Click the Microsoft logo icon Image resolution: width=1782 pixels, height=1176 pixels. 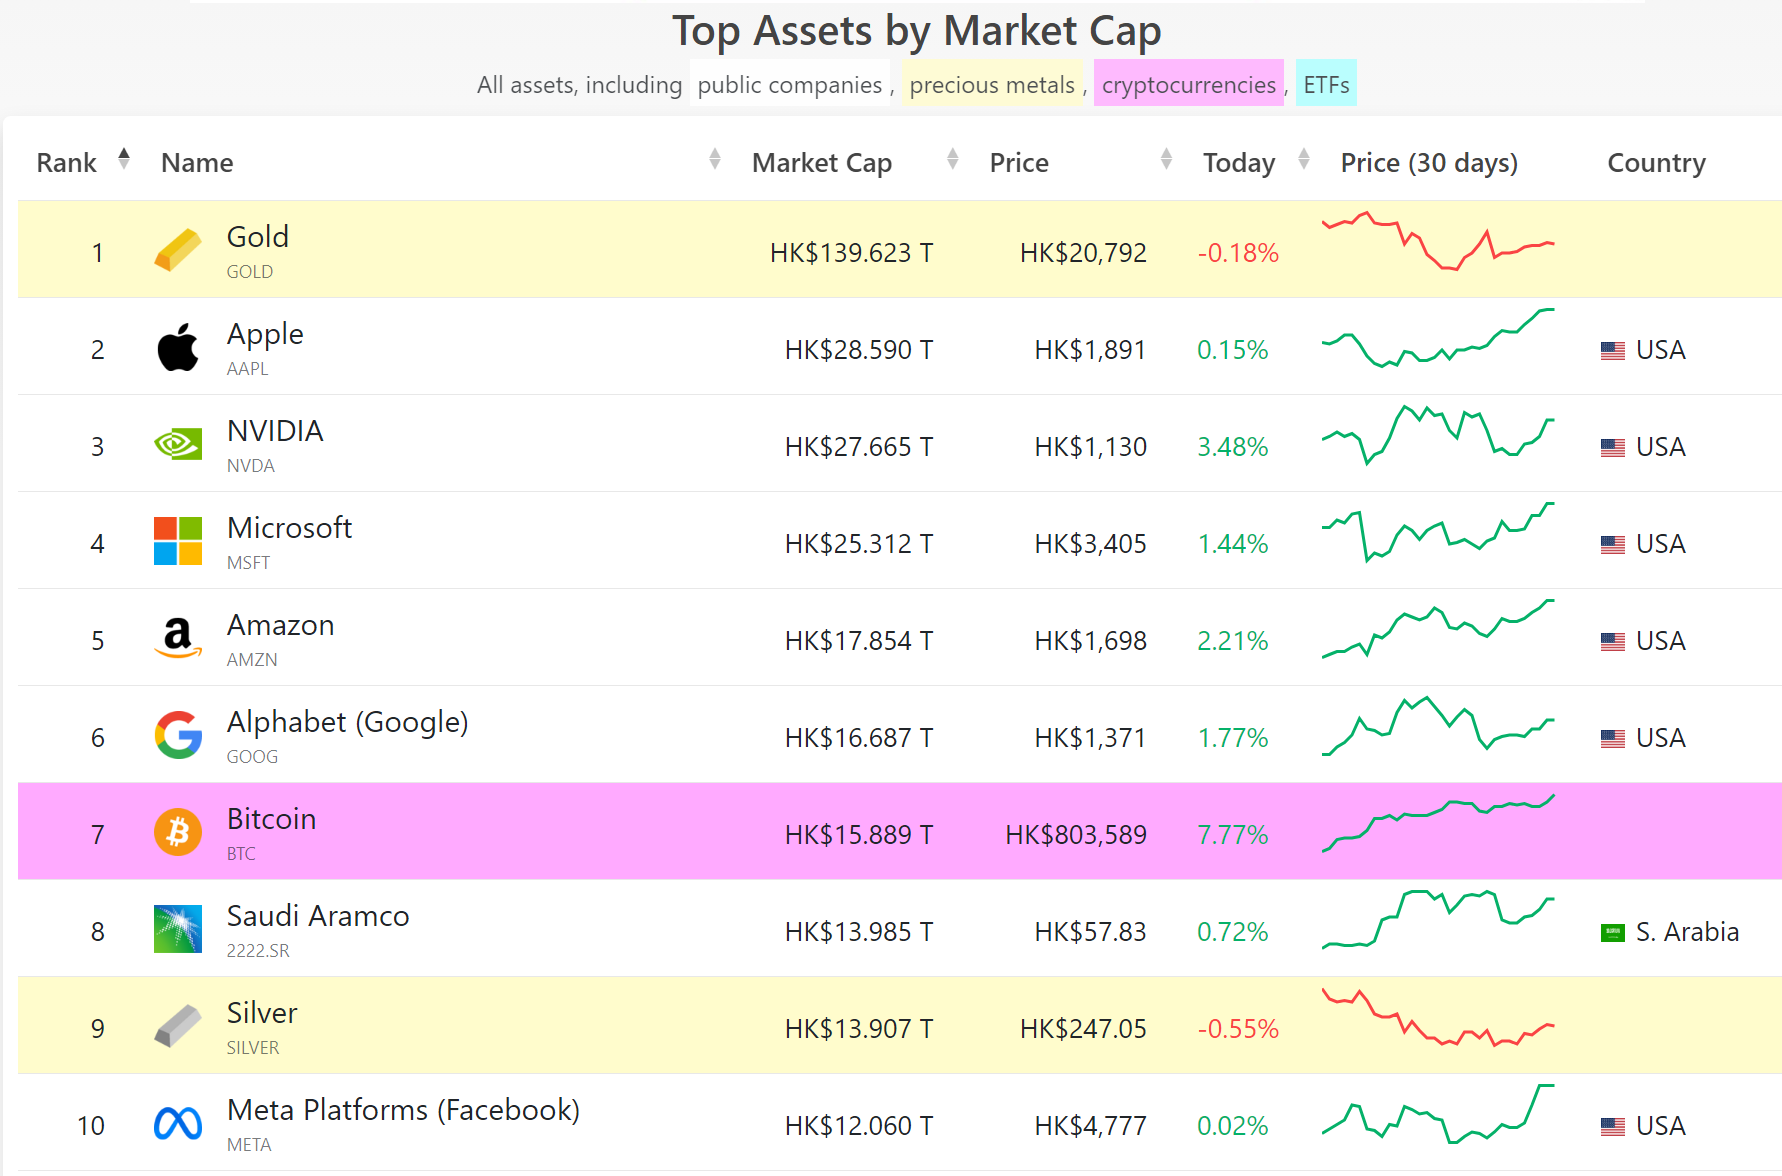pos(178,541)
